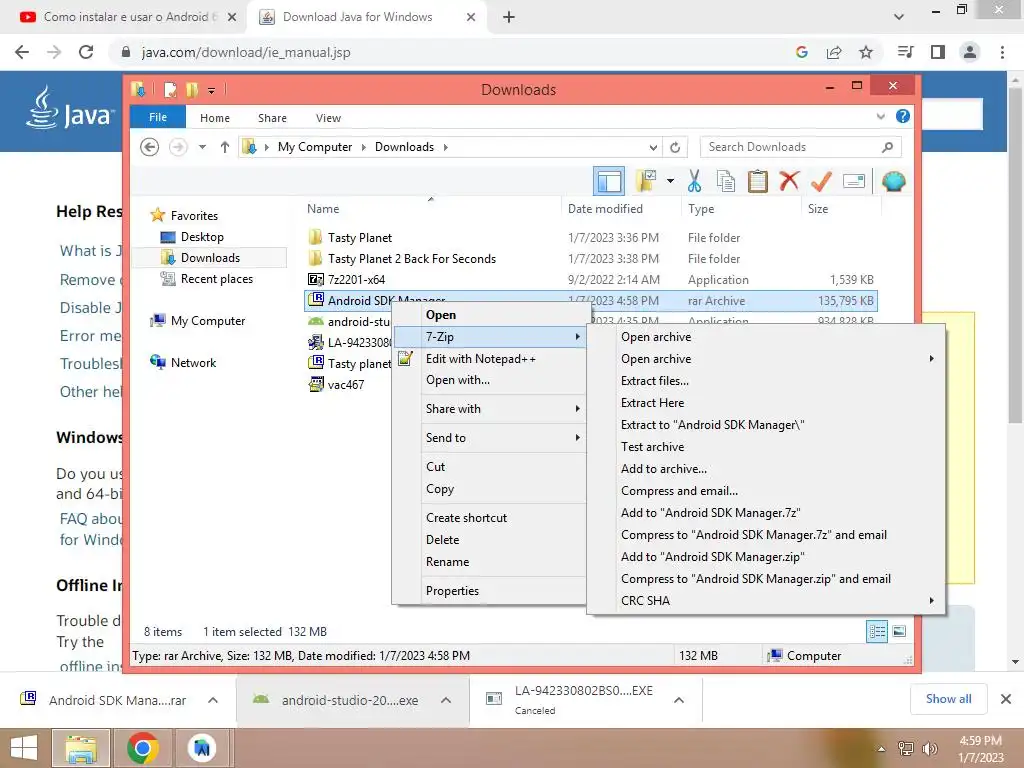1024x768 pixels.
Task: Select the 7z2201-x64 application file
Action: pyautogui.click(x=356, y=280)
